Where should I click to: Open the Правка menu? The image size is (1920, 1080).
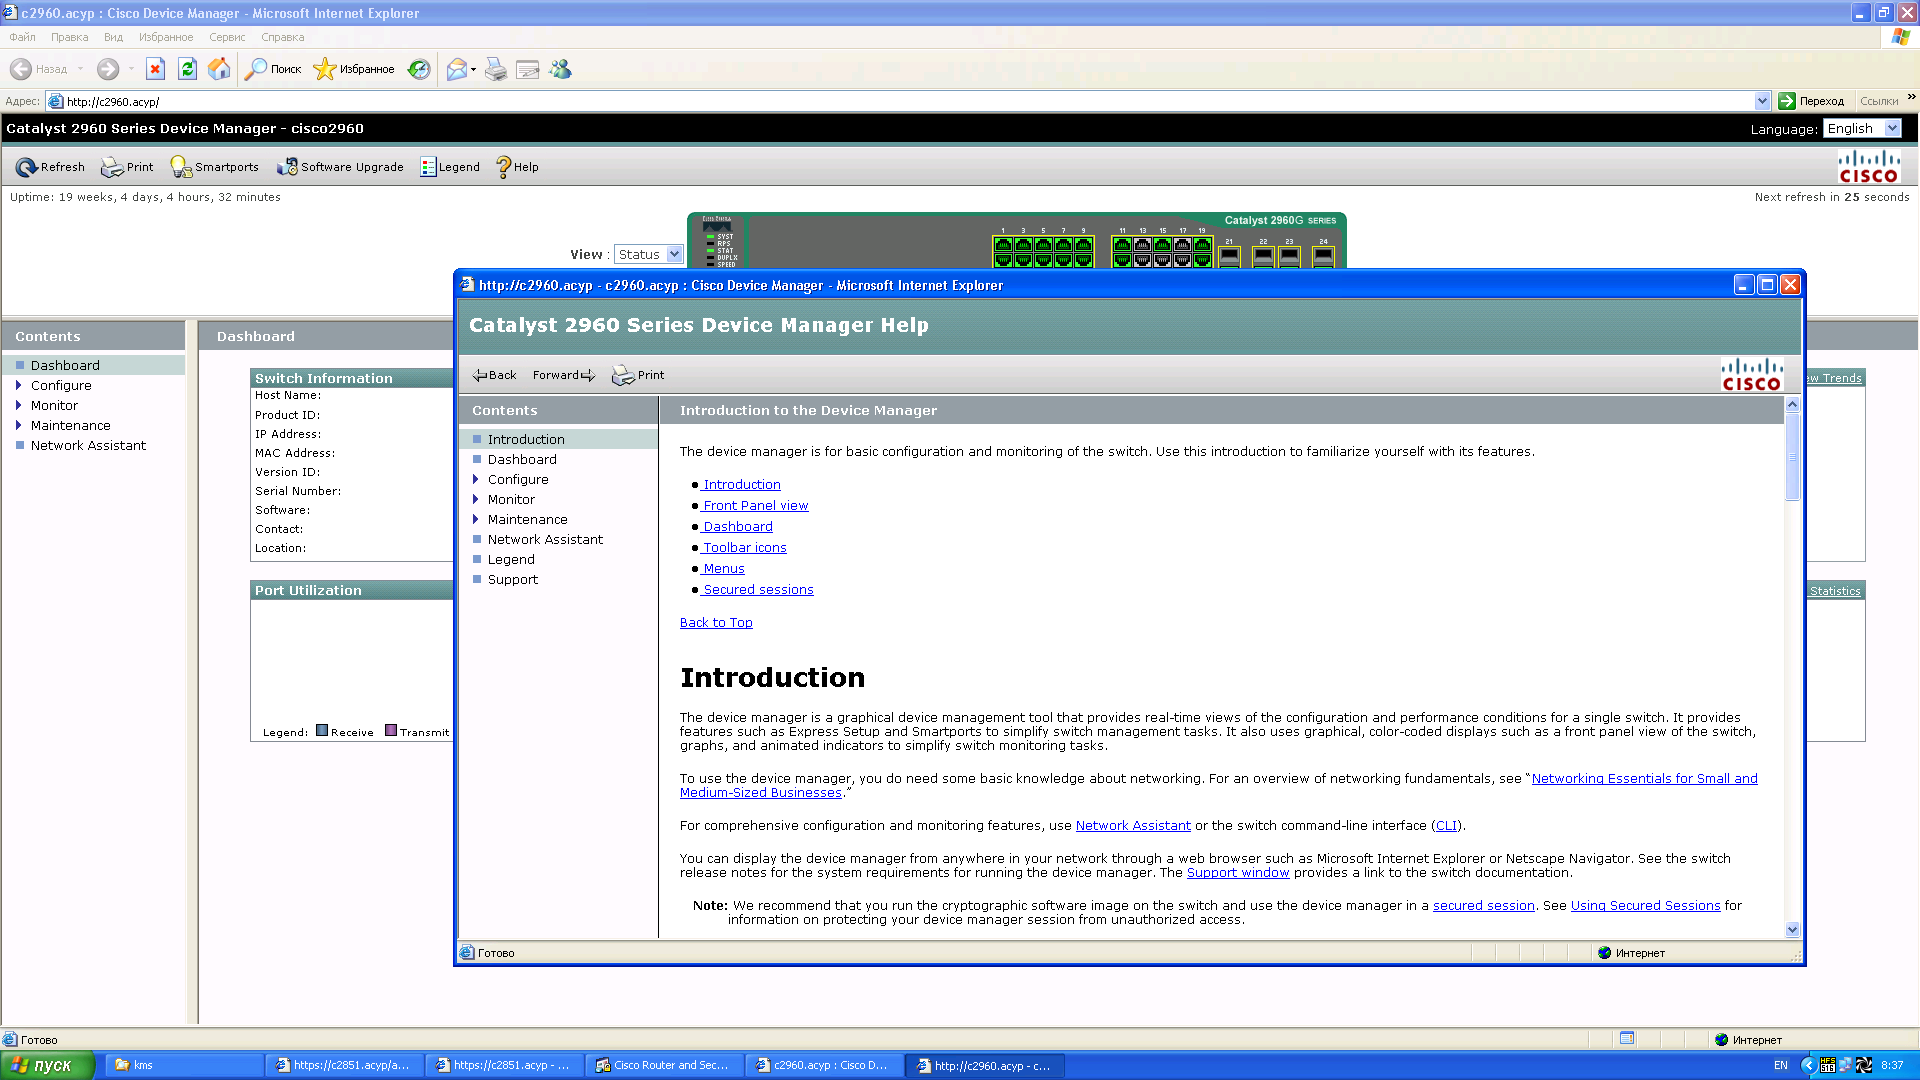click(x=70, y=37)
